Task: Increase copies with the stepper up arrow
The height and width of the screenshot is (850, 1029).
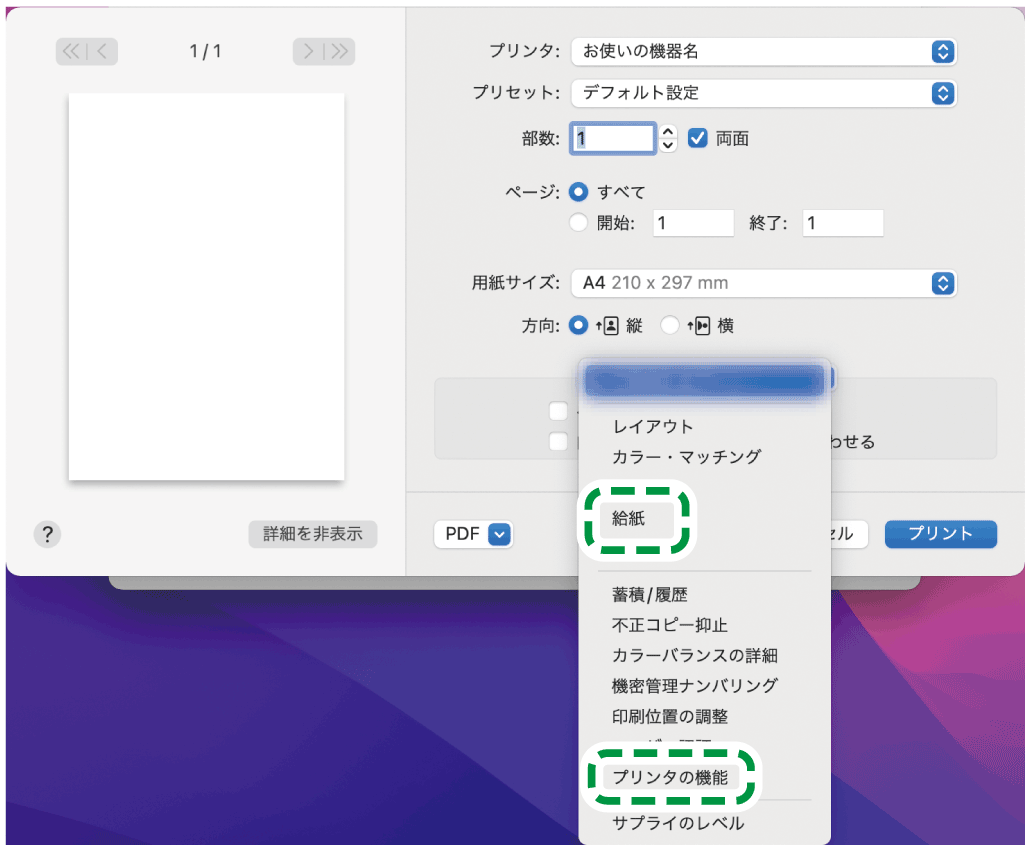Action: [x=667, y=132]
